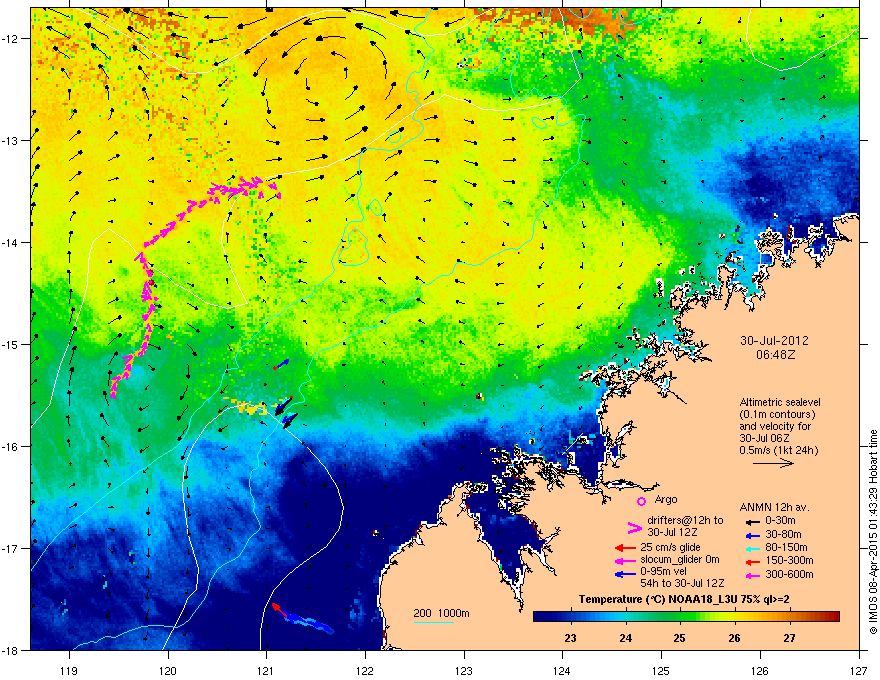
Task: Click the color bar value '25'
Action: tap(680, 638)
